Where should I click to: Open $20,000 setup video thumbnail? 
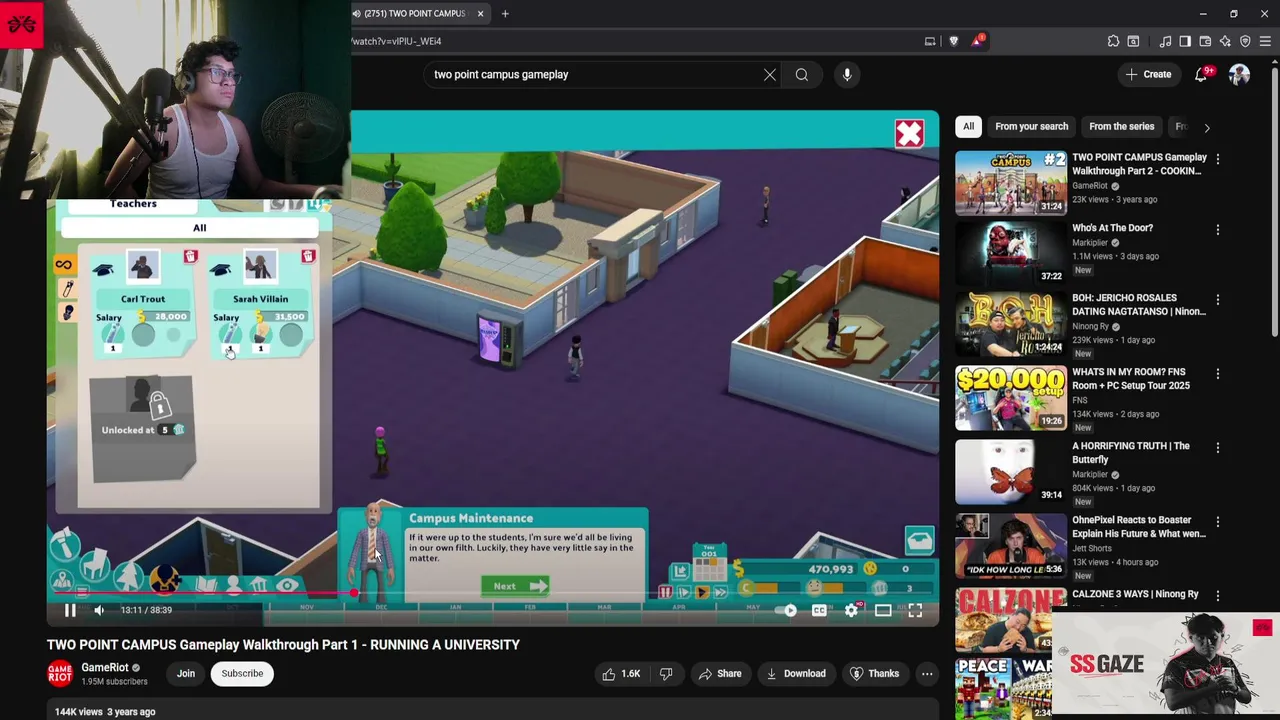pyautogui.click(x=1011, y=397)
